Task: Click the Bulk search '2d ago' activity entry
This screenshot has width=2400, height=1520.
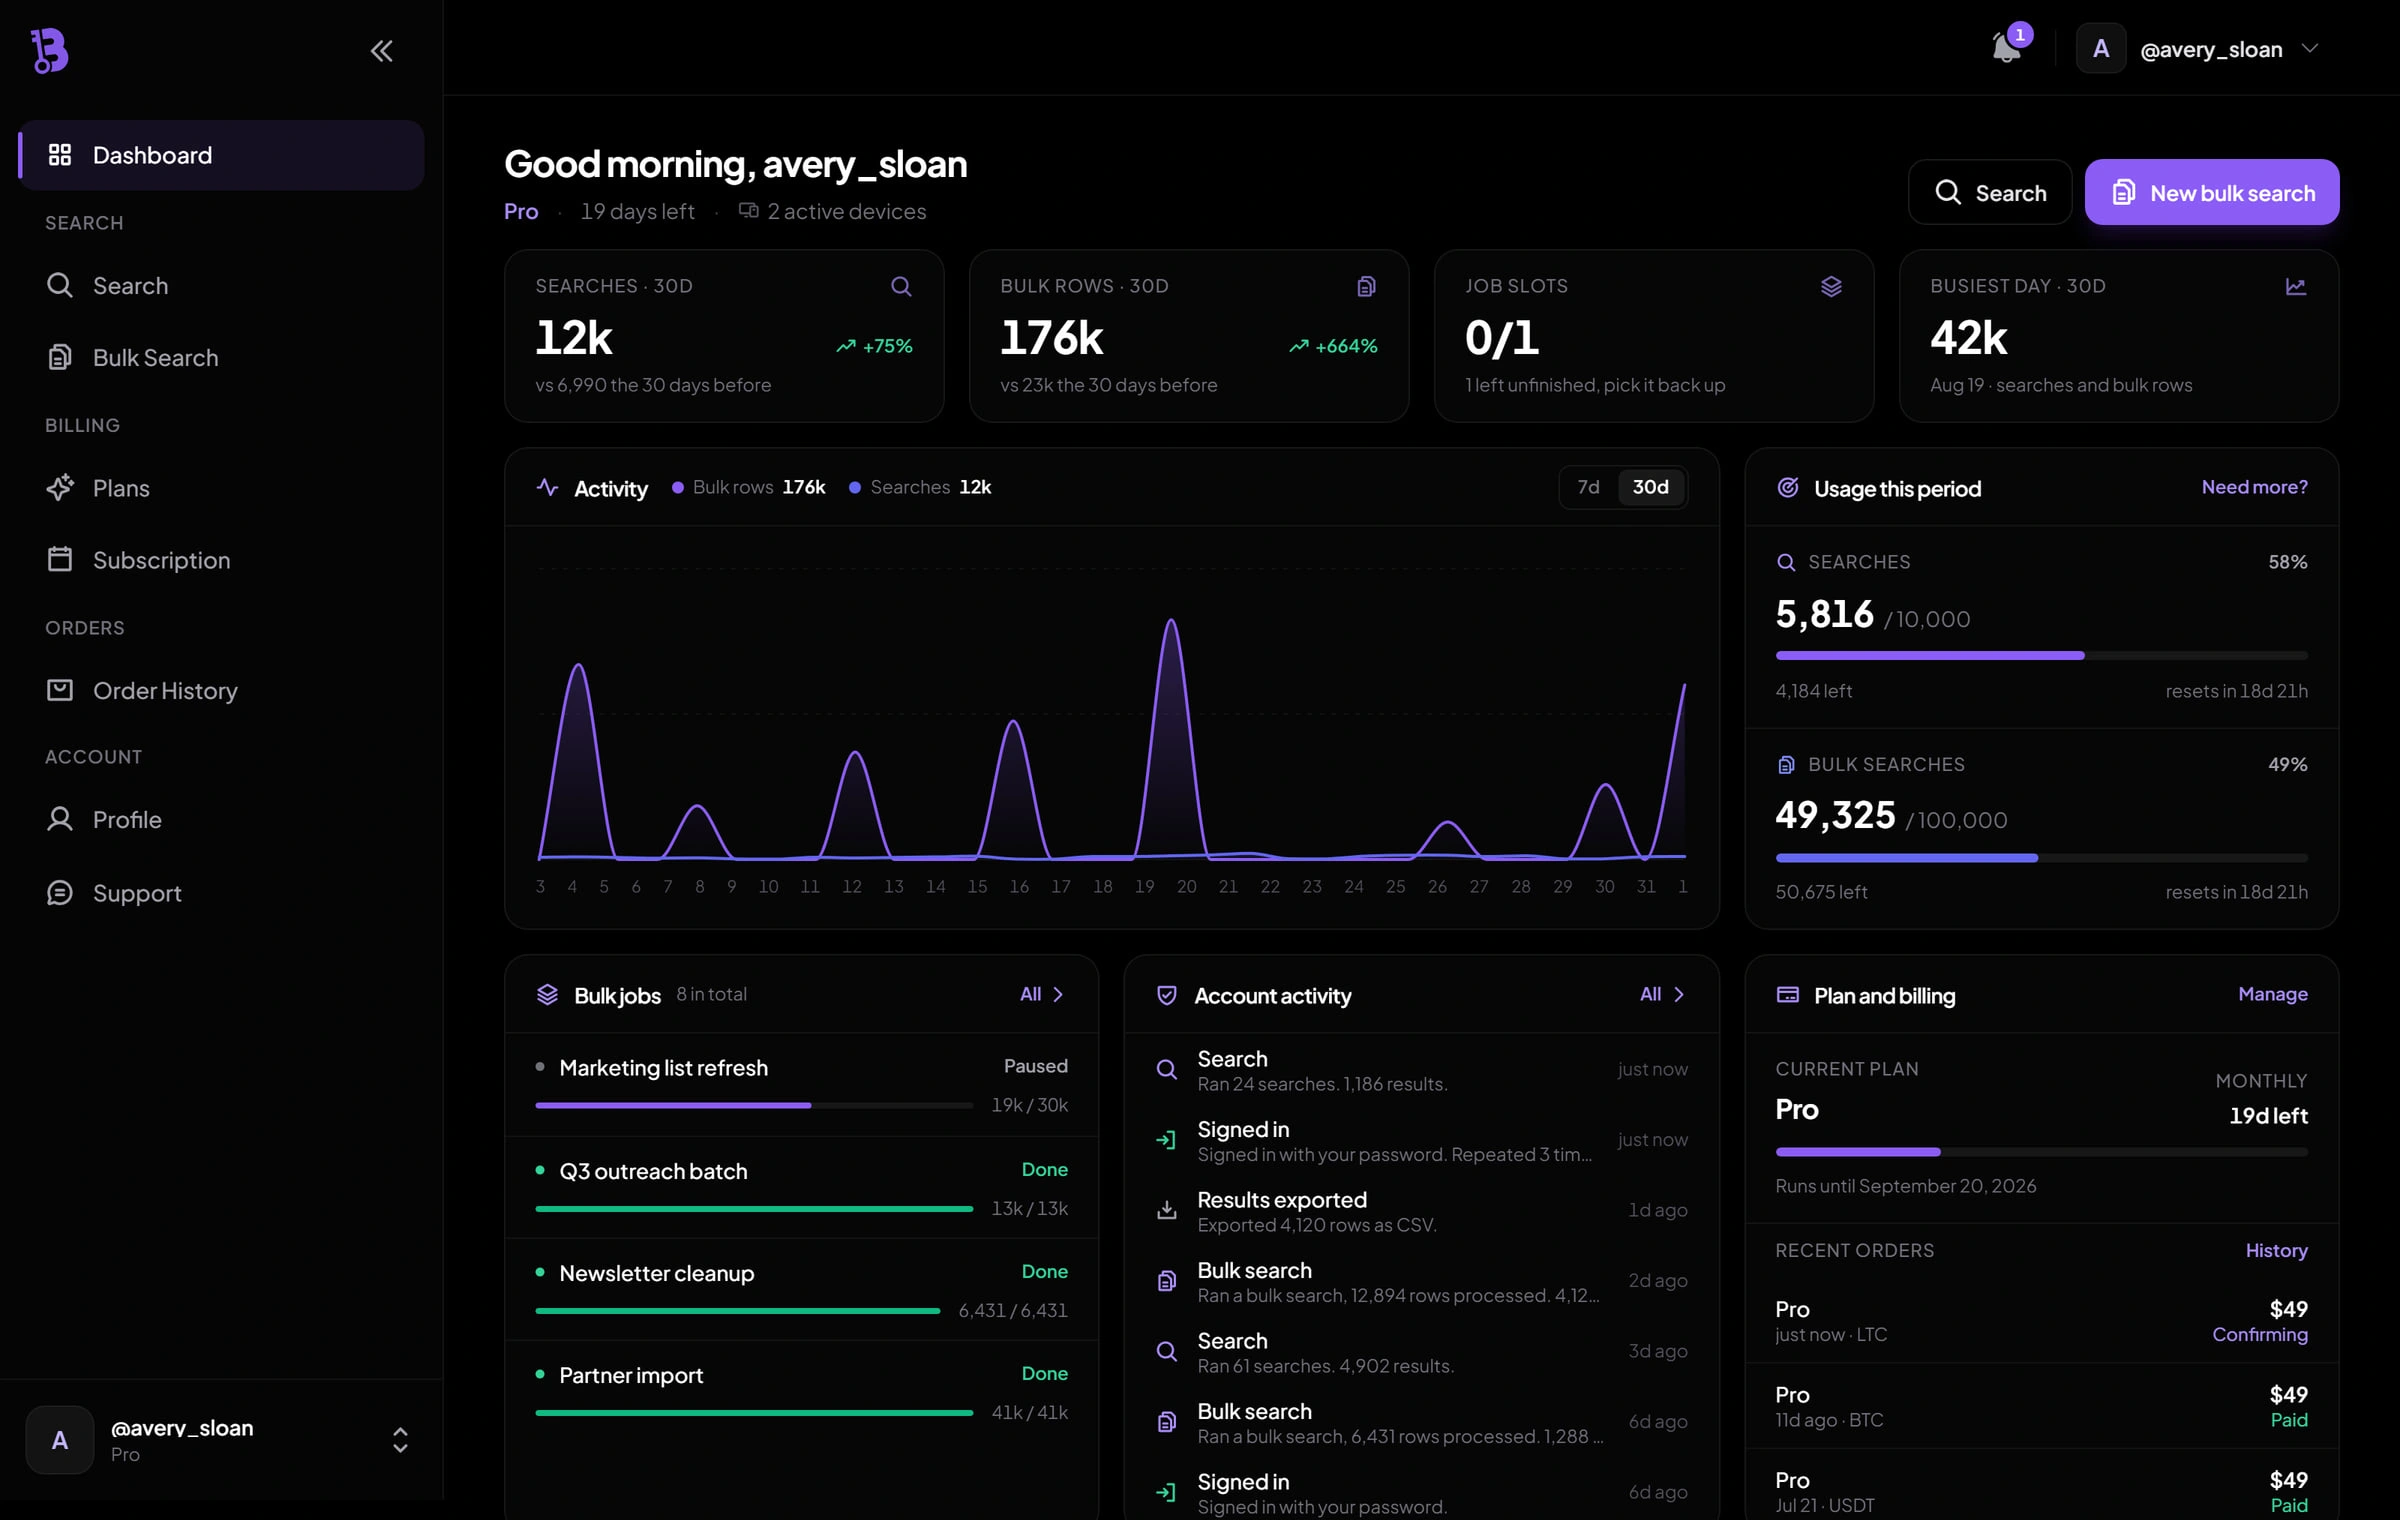Action: [x=1421, y=1282]
